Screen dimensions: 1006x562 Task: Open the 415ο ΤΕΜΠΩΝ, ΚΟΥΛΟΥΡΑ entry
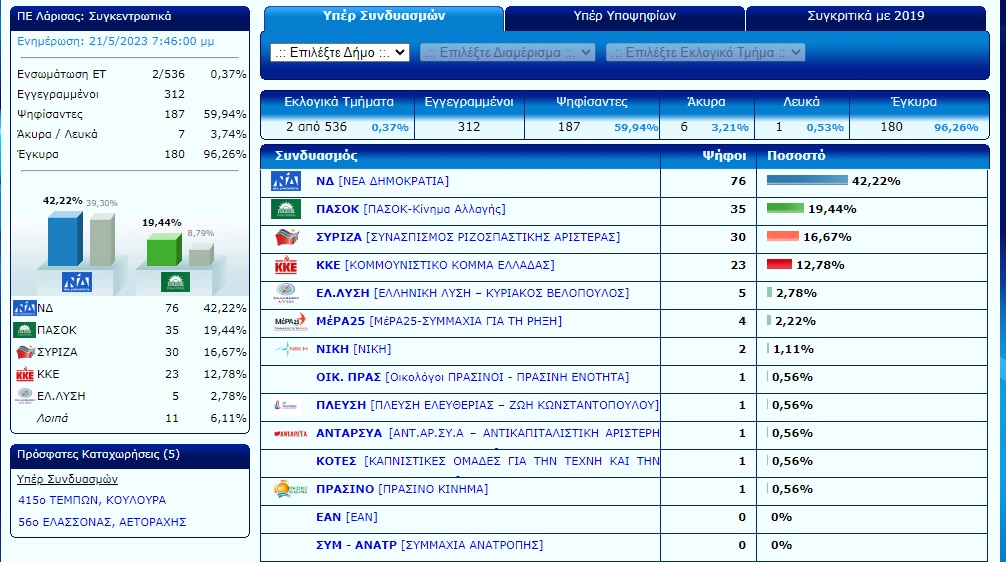pos(92,500)
